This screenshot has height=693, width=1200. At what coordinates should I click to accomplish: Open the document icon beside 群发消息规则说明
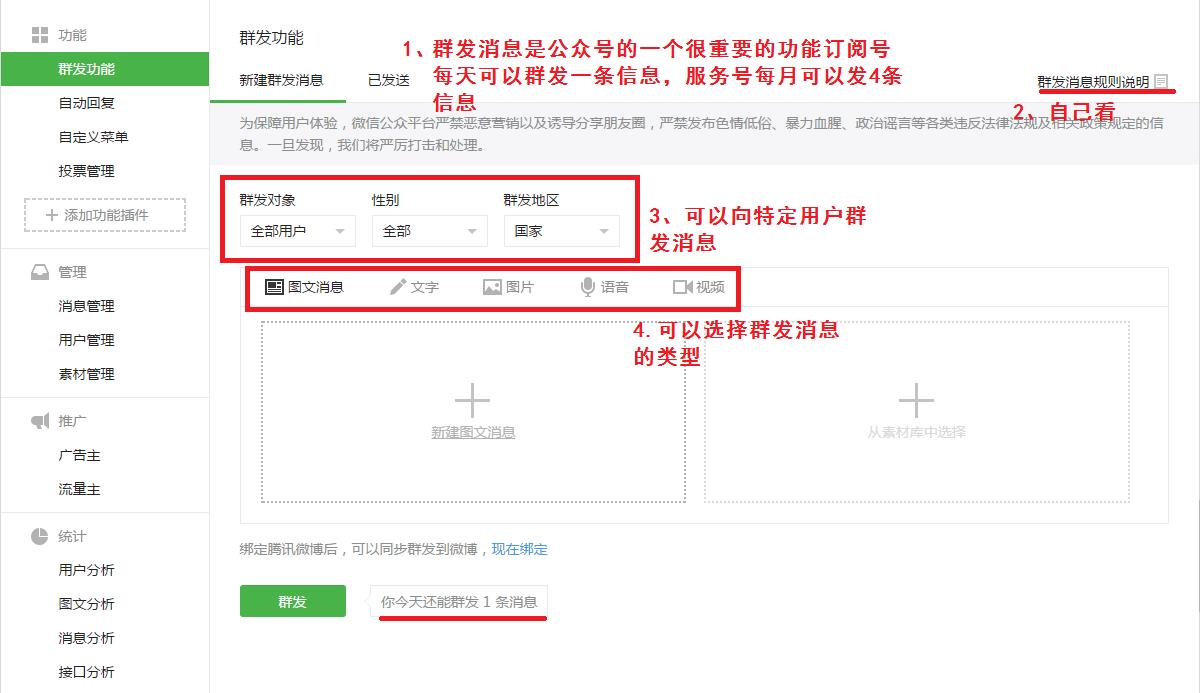pos(1161,81)
